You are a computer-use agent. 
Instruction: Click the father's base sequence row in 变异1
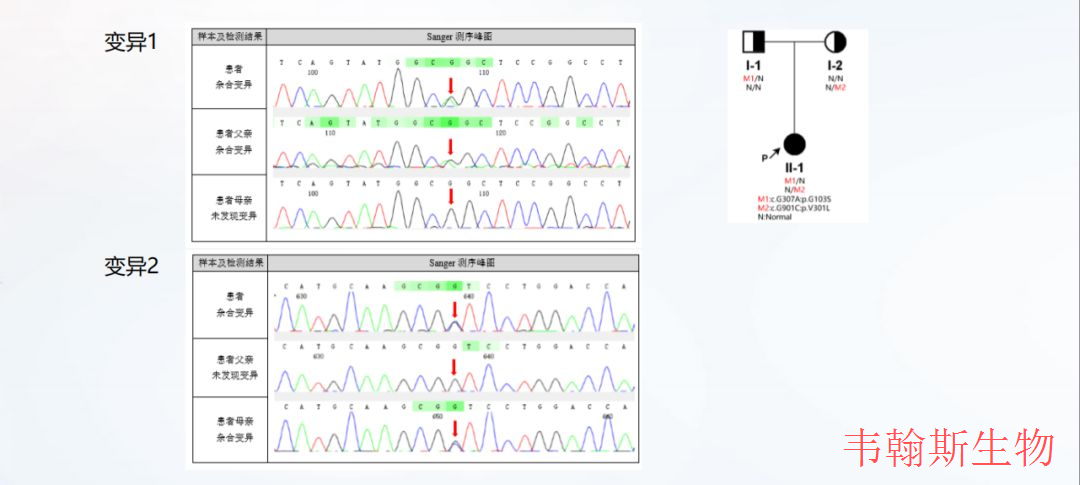452,123
